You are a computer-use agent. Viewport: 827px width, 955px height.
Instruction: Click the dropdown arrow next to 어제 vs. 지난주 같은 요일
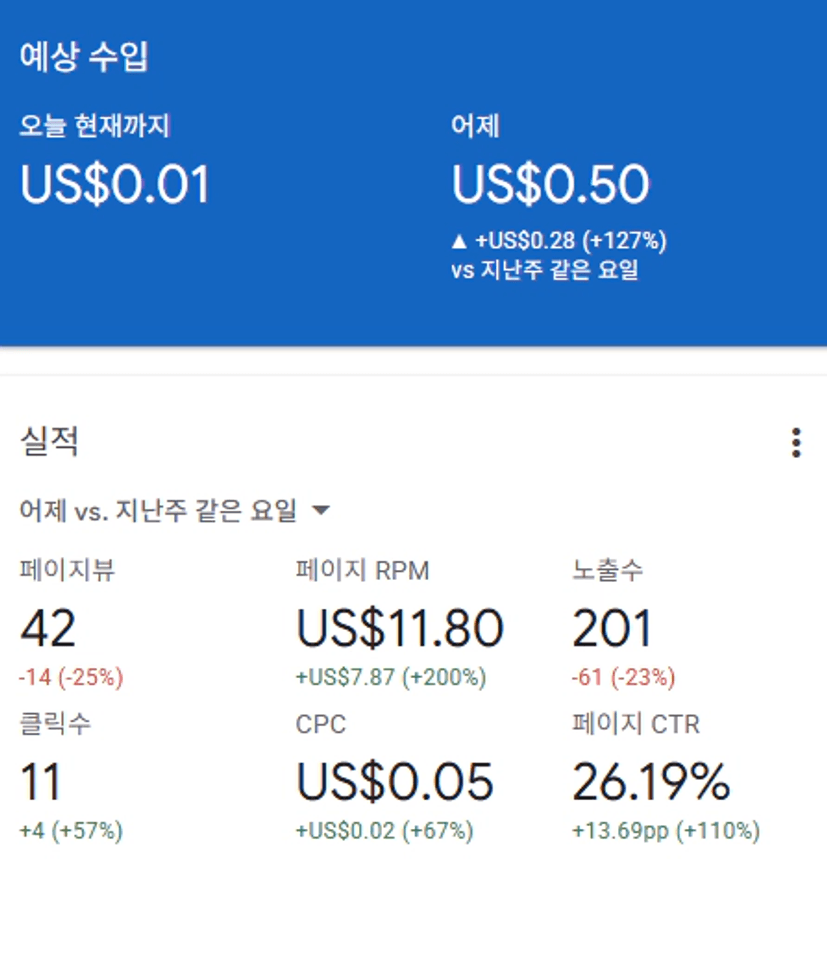click(321, 511)
